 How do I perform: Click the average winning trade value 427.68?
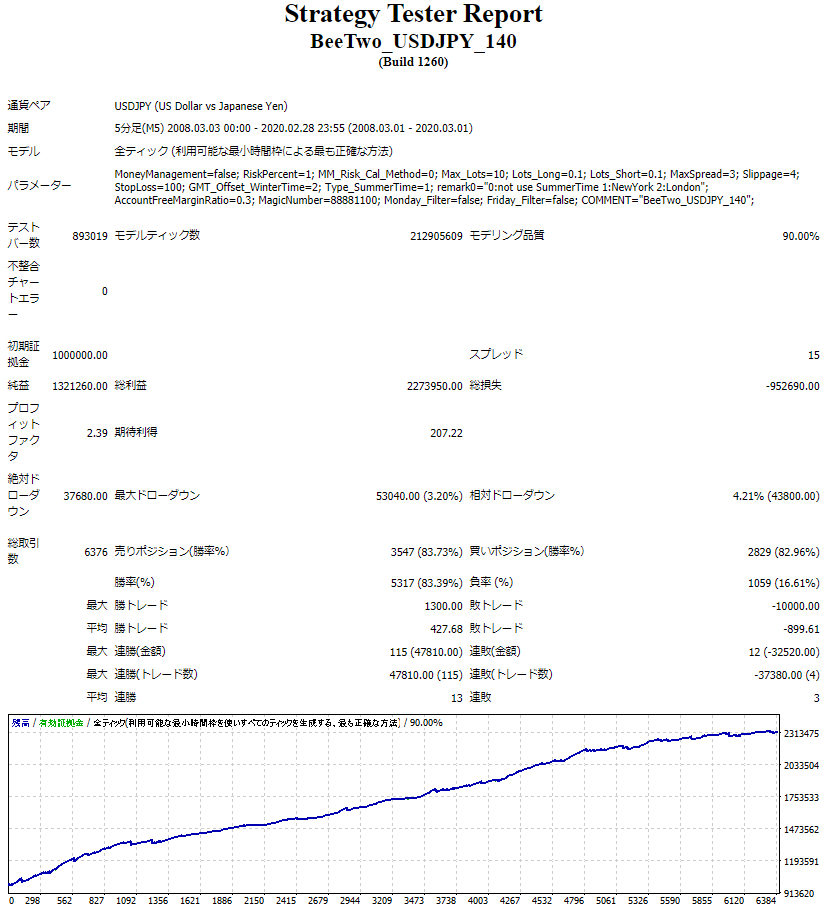click(446, 629)
